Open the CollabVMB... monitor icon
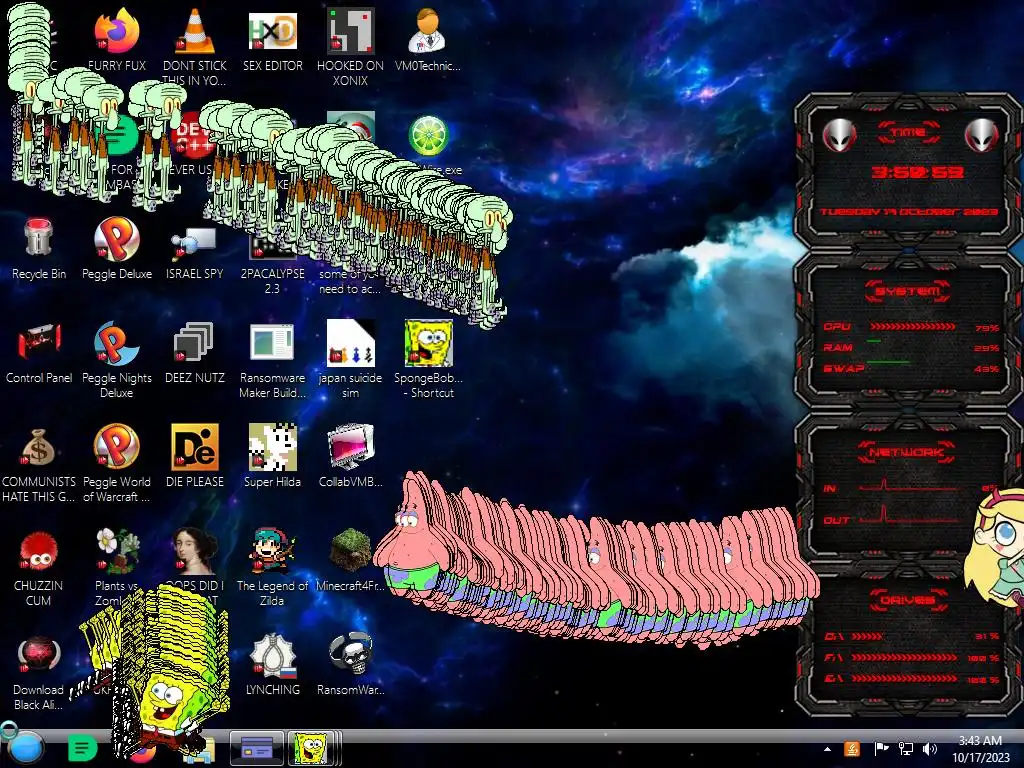This screenshot has width=1024, height=768. [350, 447]
